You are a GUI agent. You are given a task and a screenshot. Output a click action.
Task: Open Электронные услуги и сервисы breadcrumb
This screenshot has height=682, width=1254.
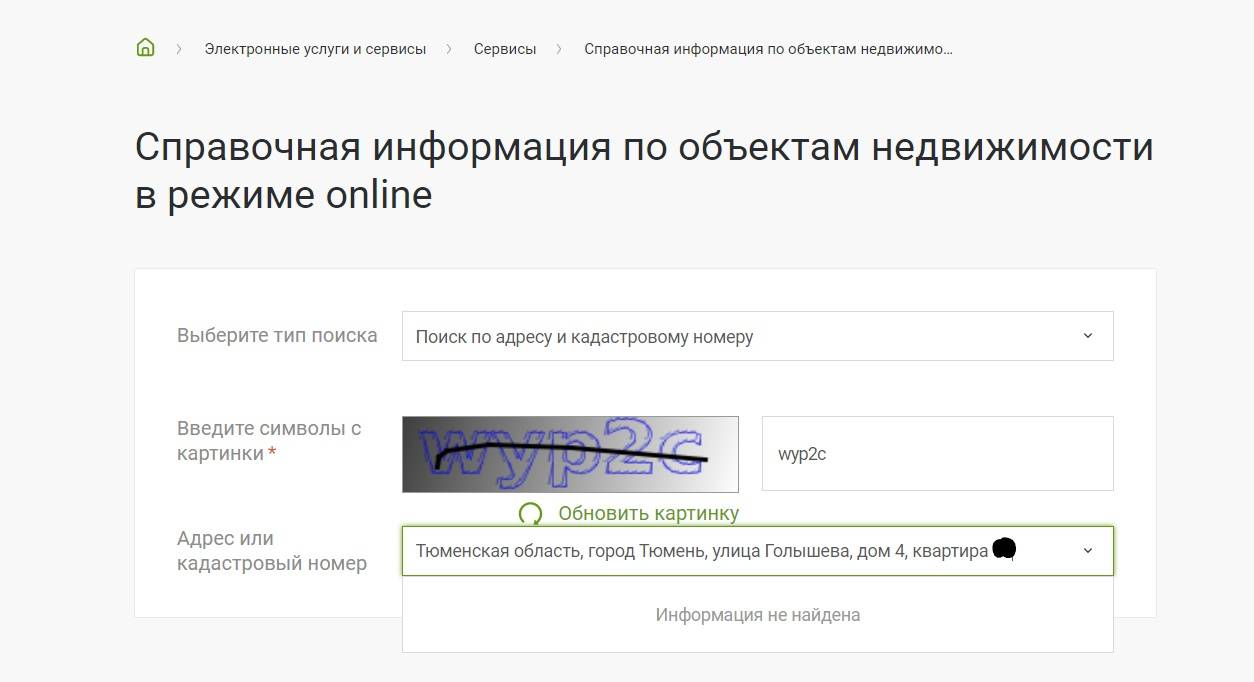click(x=315, y=49)
